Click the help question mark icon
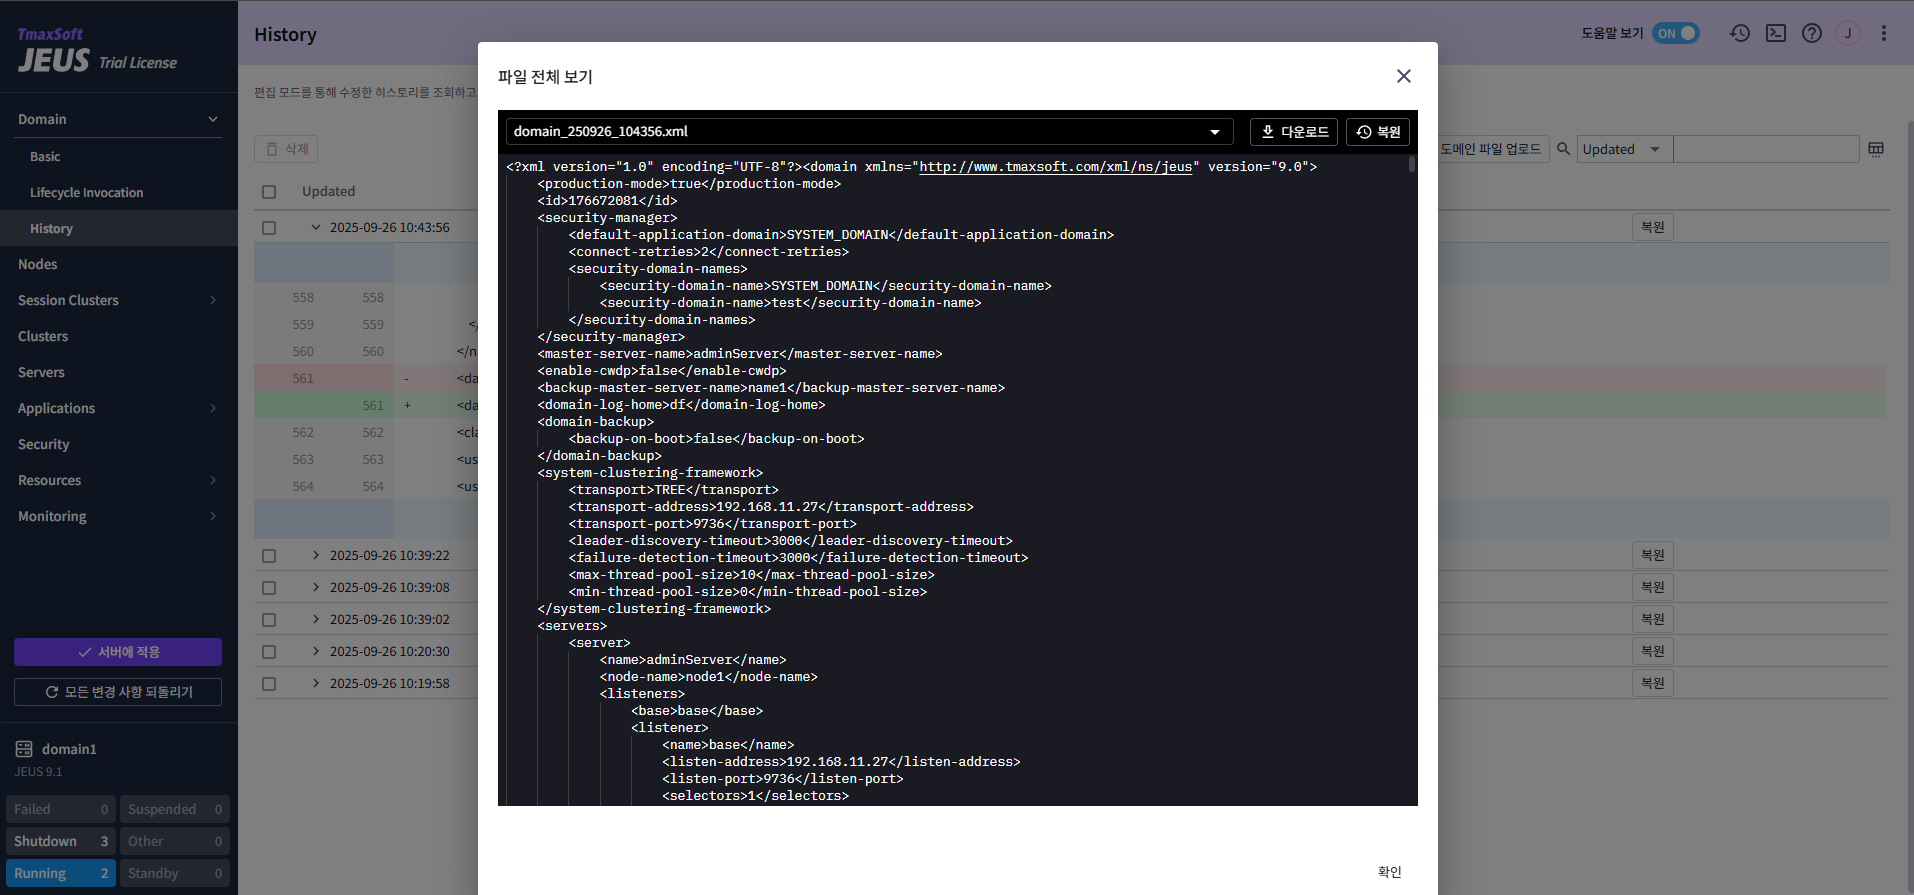This screenshot has width=1914, height=895. 1812,33
